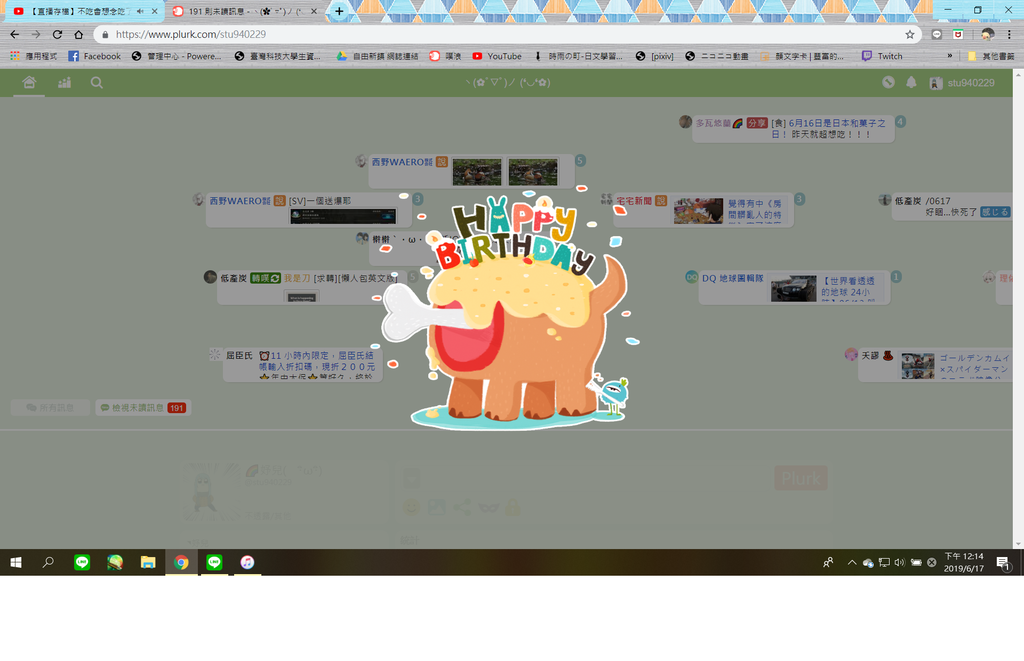Image resolution: width=1024 pixels, height=661 pixels.
Task: Show hidden tray icons chevron
Action: 852,562
